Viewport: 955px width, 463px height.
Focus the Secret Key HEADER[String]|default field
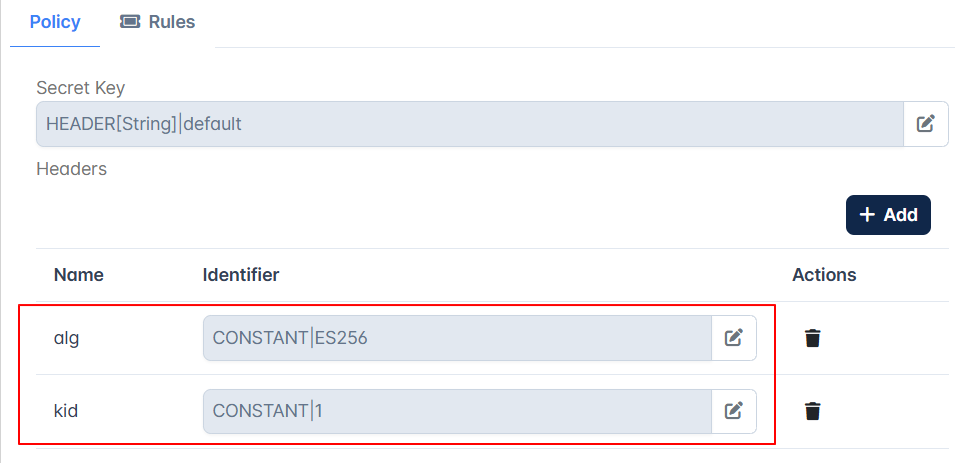tap(470, 124)
